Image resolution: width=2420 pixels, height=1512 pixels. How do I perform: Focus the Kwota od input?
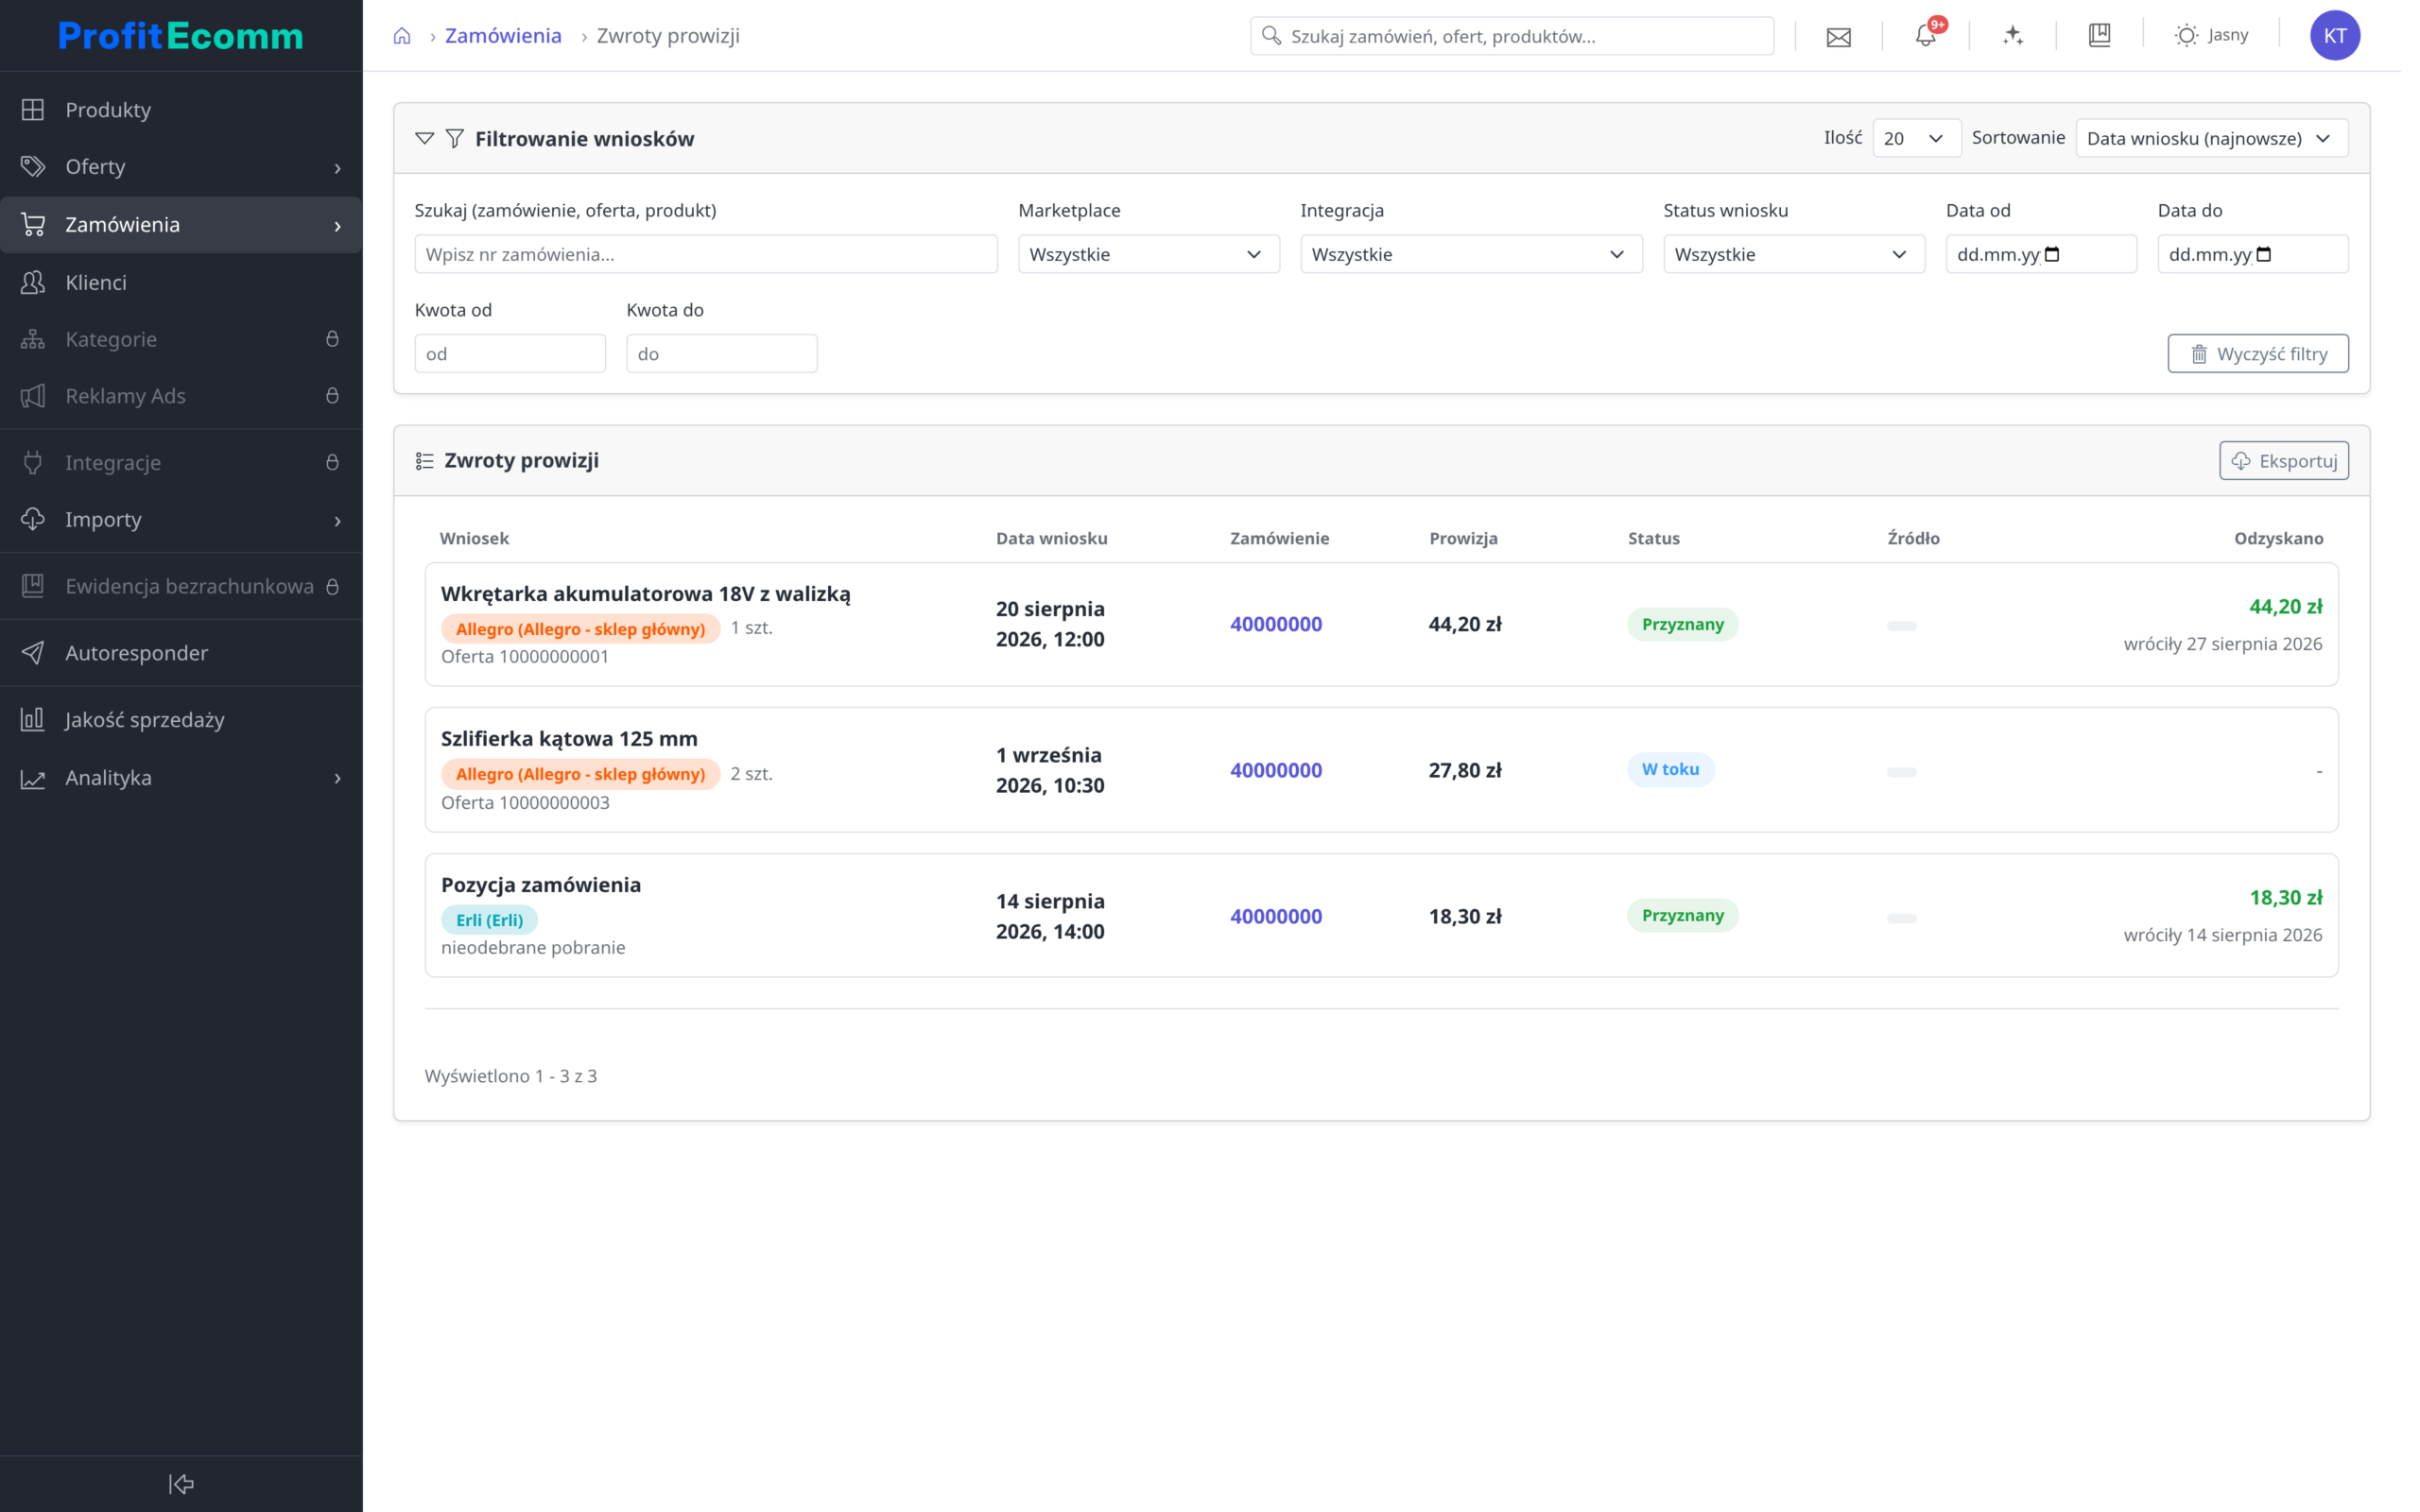[x=510, y=354]
